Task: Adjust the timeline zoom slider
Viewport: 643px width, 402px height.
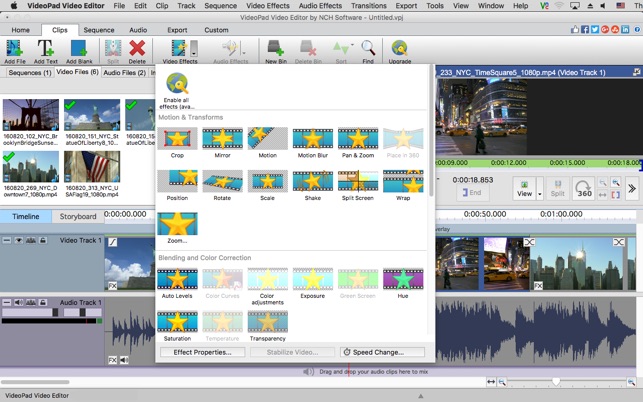Action: pyautogui.click(x=557, y=382)
